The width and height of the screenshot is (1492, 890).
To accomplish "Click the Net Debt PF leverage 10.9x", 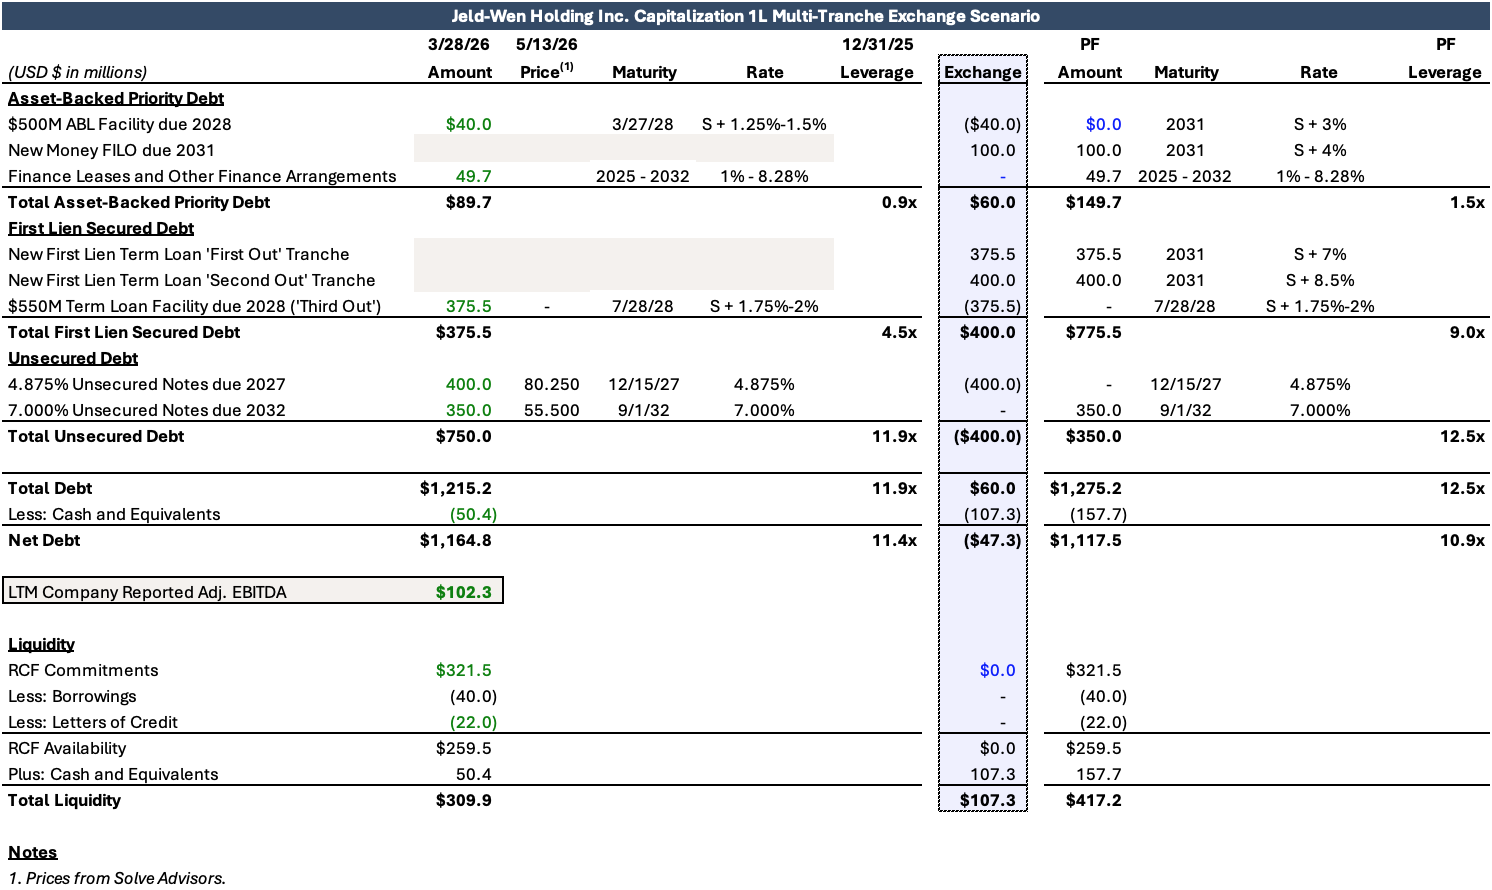I will pyautogui.click(x=1462, y=540).
